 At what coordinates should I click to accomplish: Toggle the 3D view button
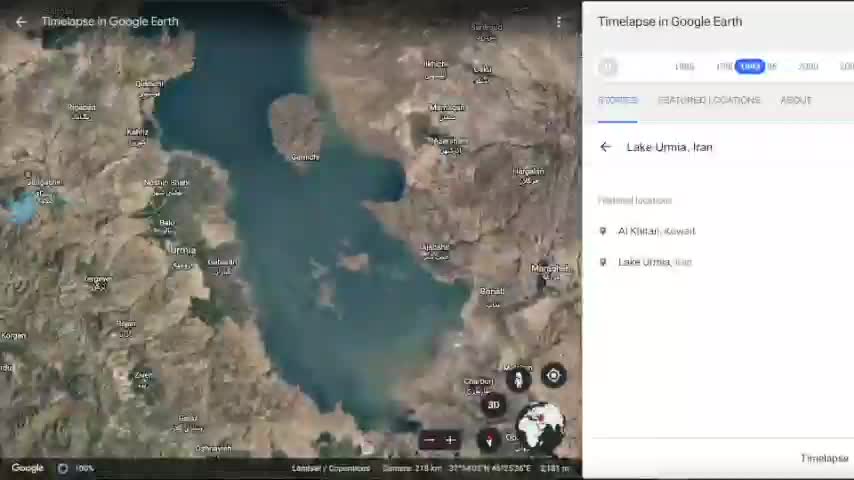[493, 405]
